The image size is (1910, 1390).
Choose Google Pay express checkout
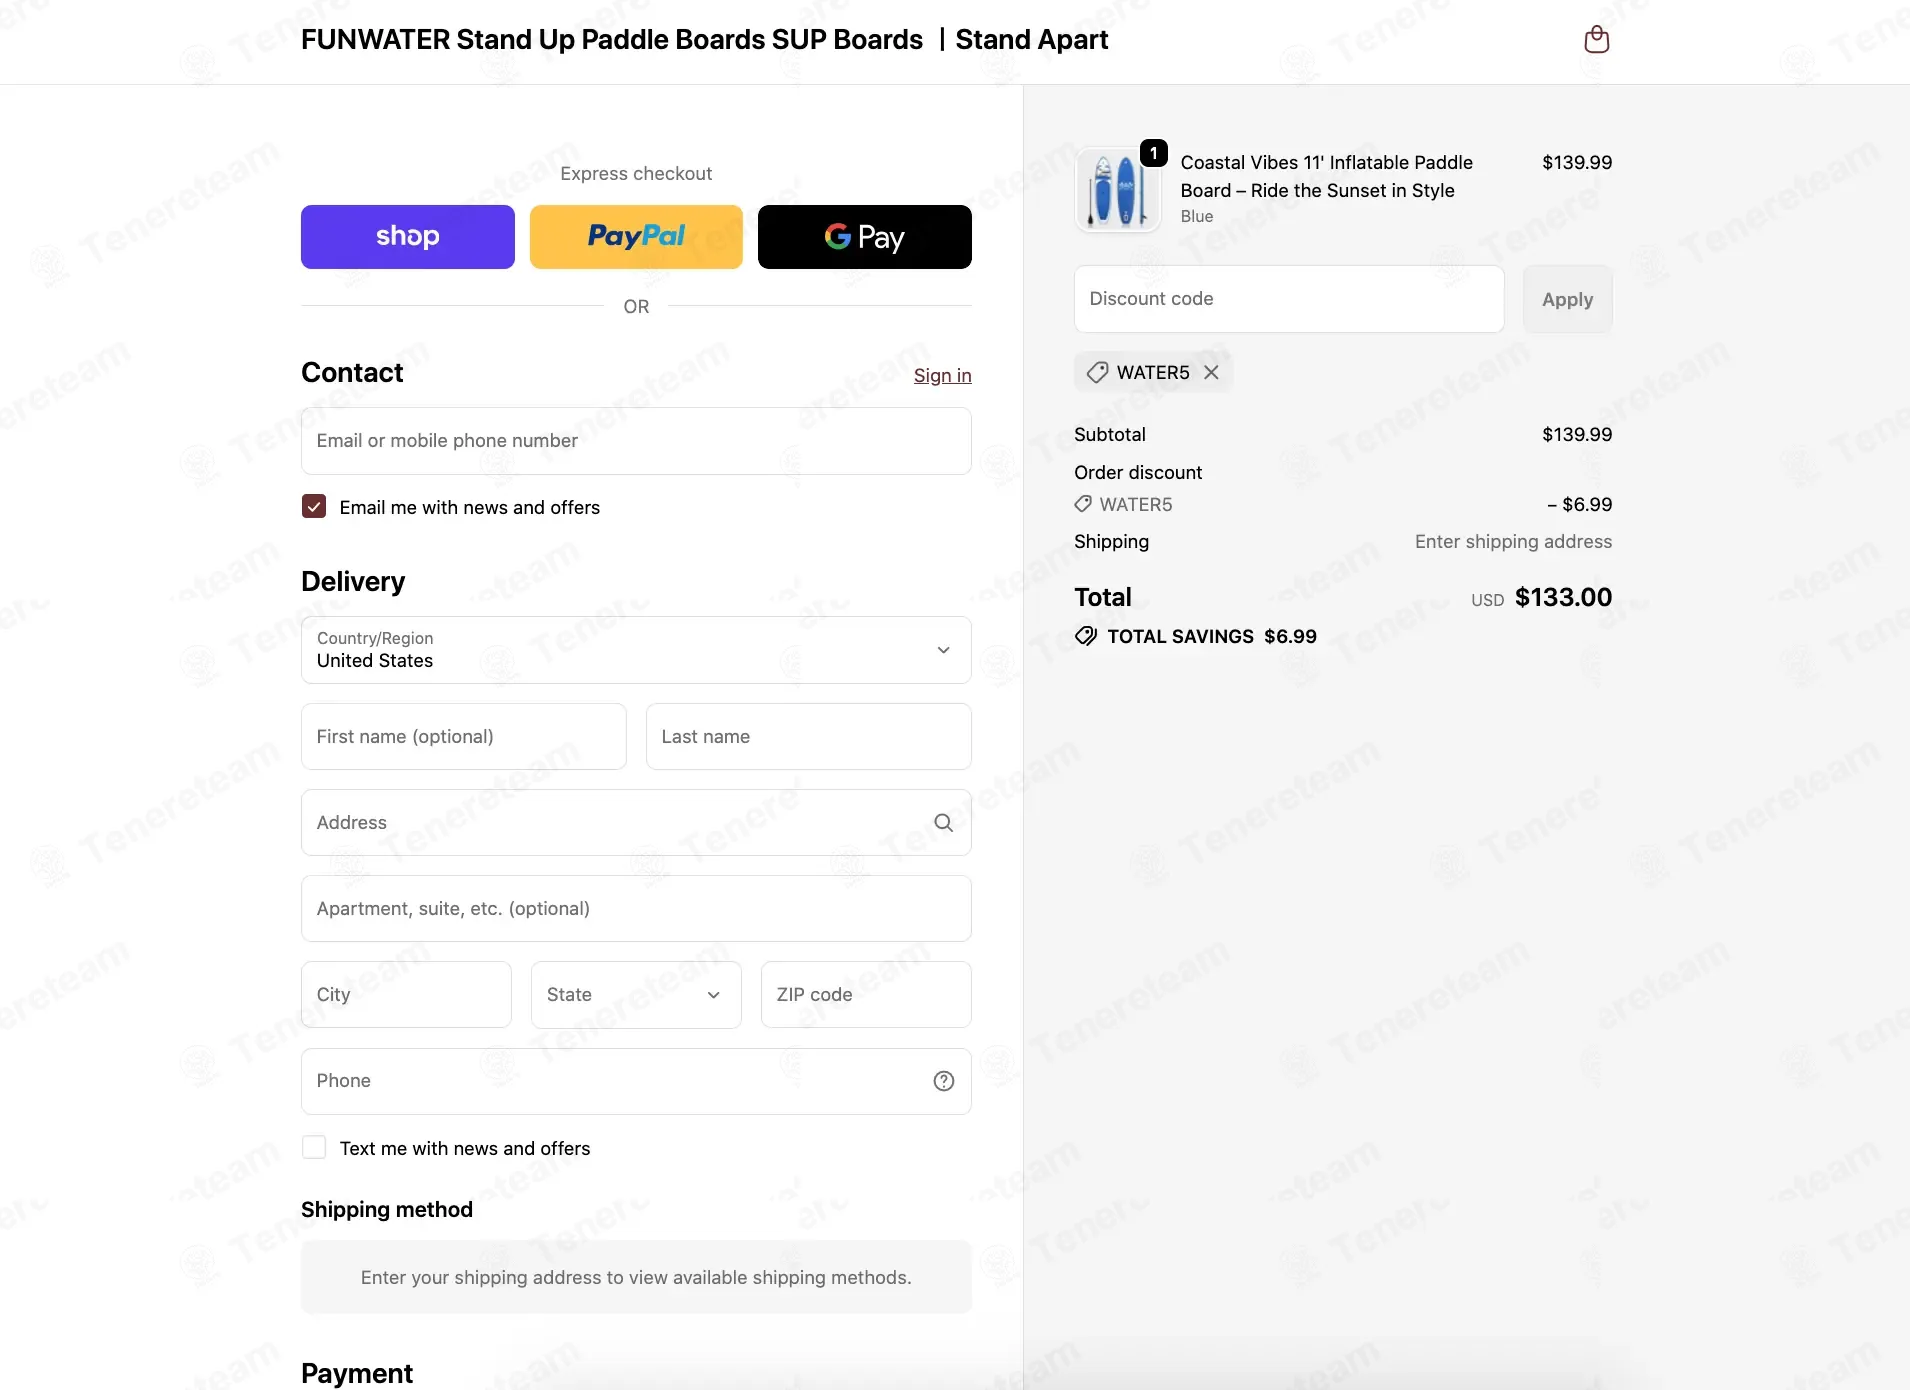[x=864, y=237]
